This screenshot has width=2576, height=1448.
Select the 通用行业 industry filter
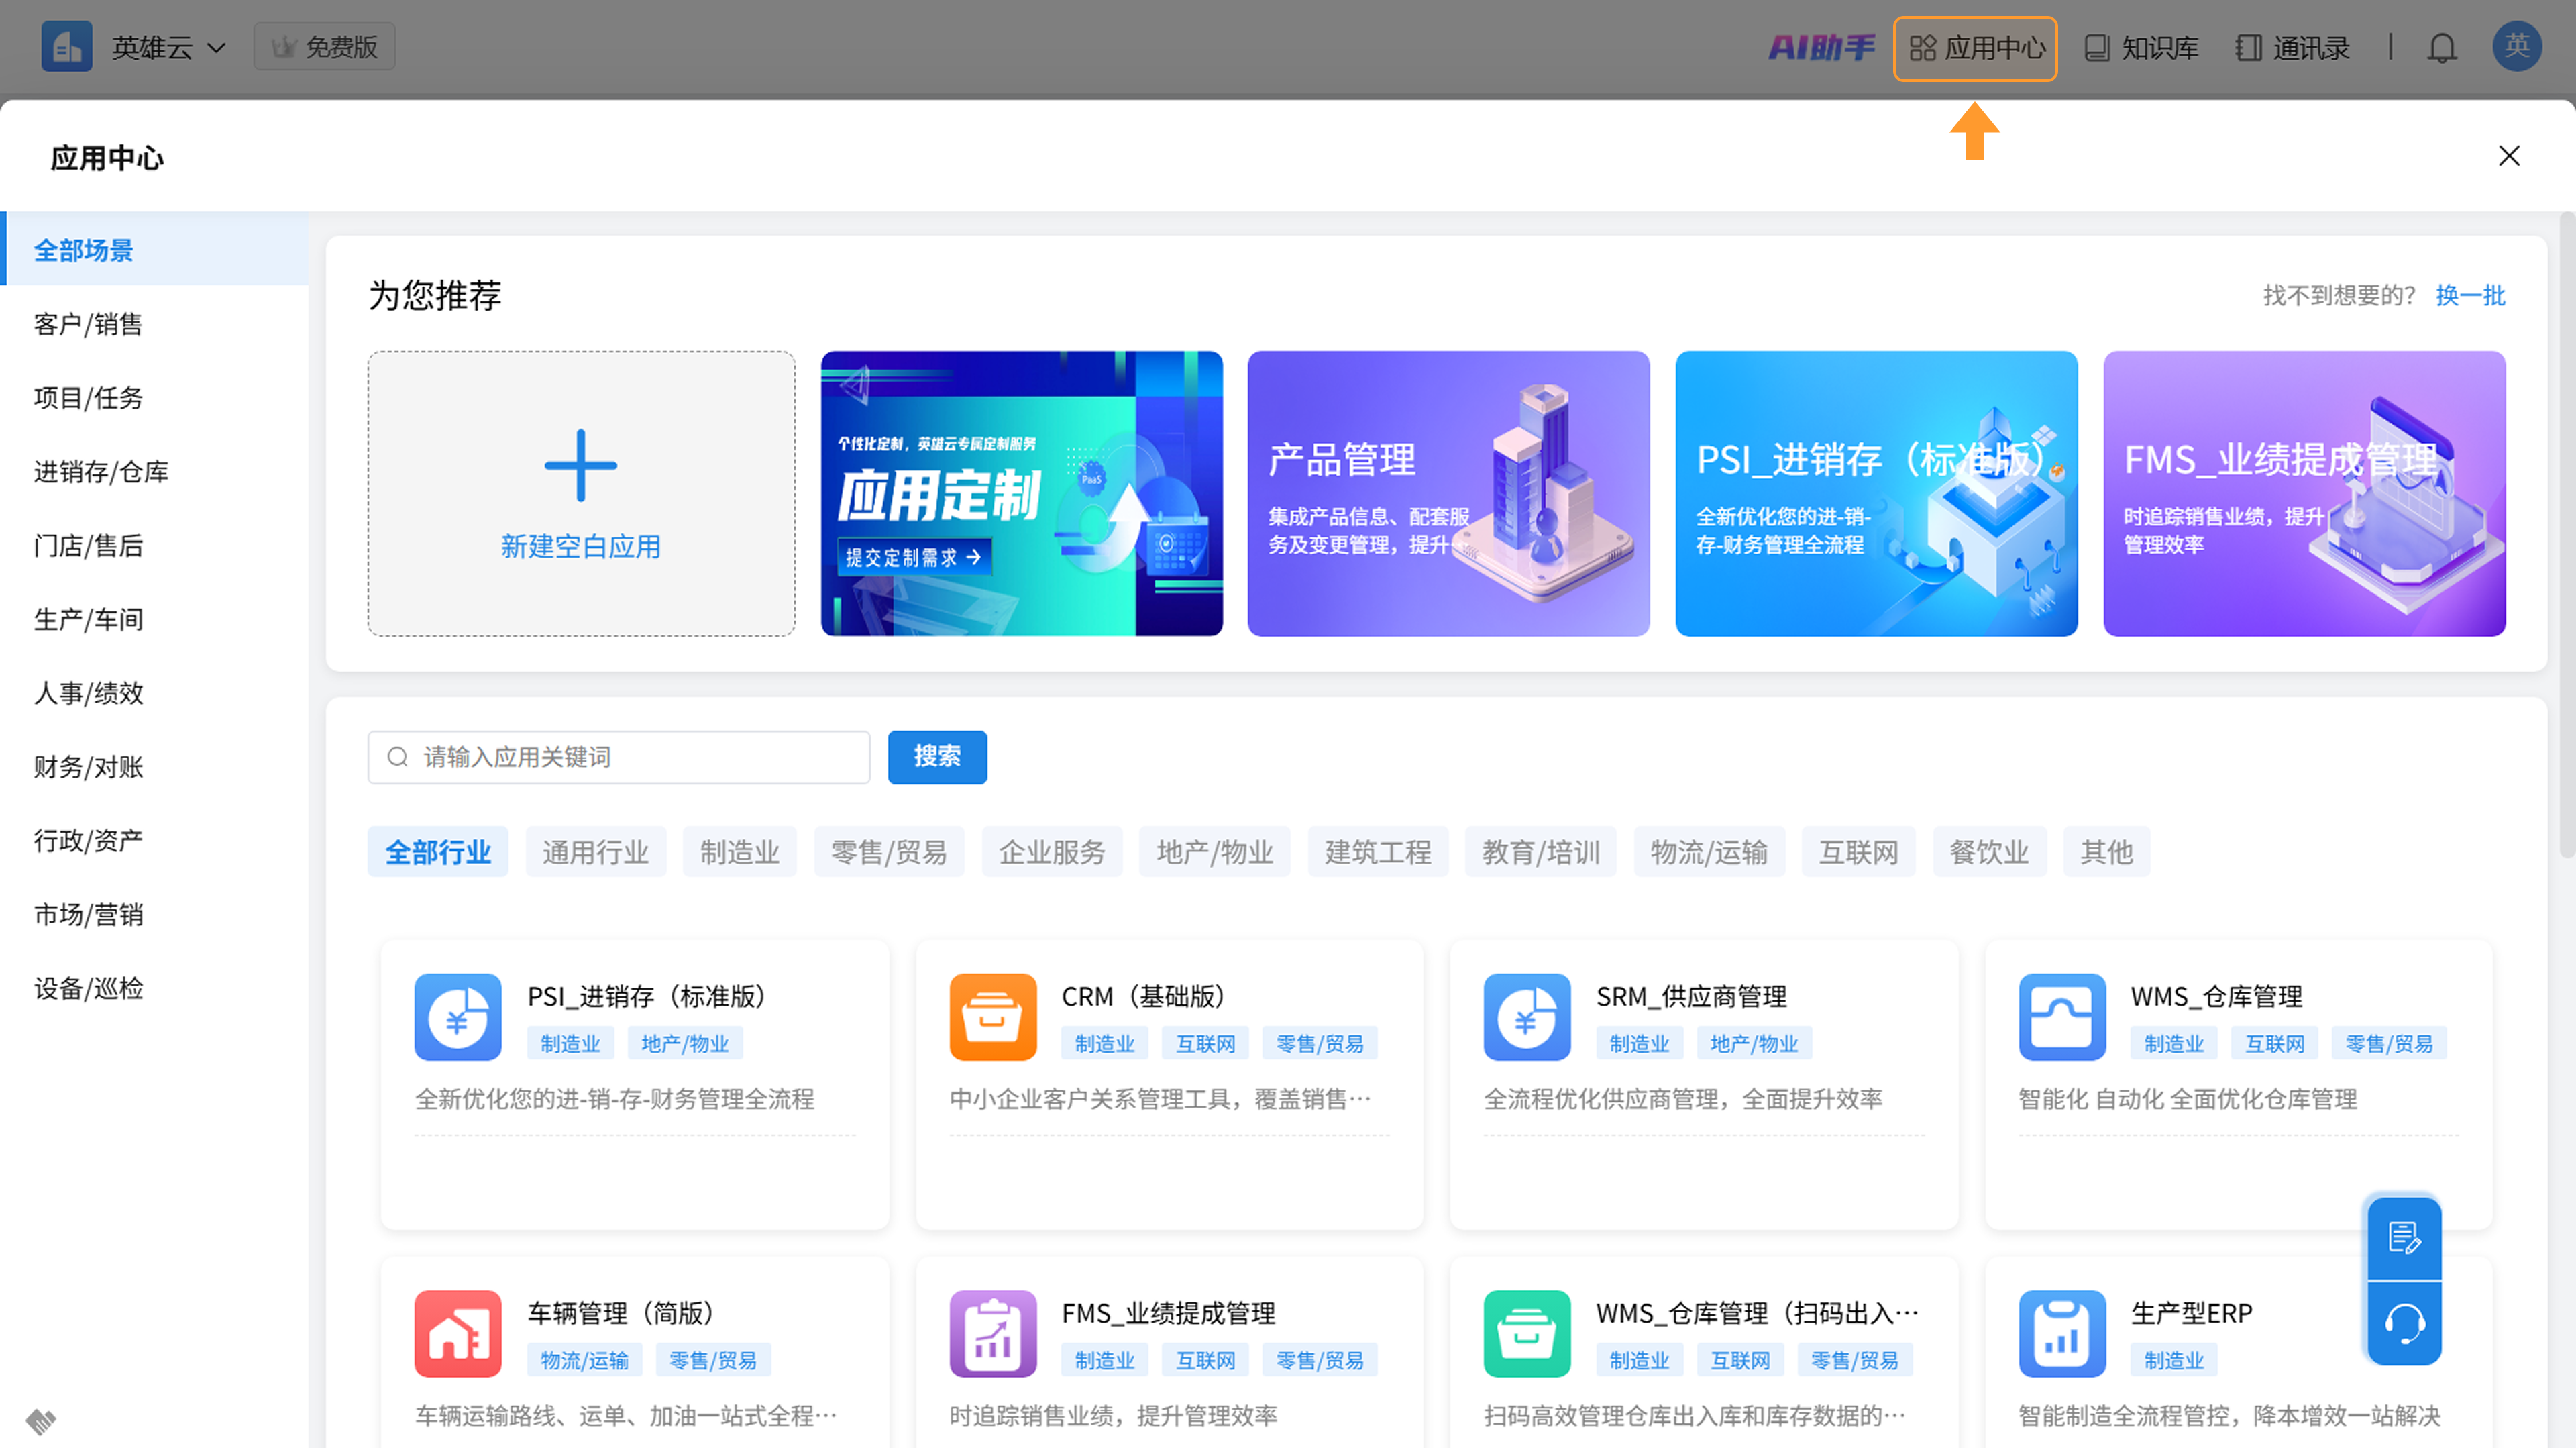(596, 852)
